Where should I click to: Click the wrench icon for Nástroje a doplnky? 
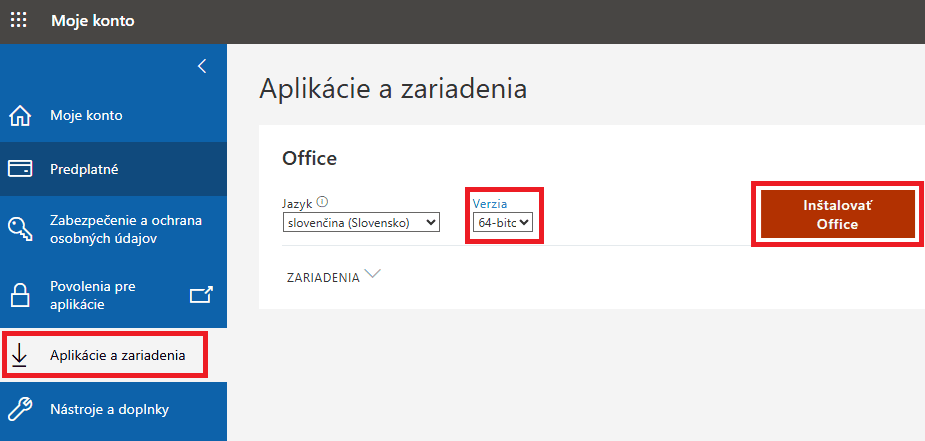[x=20, y=408]
